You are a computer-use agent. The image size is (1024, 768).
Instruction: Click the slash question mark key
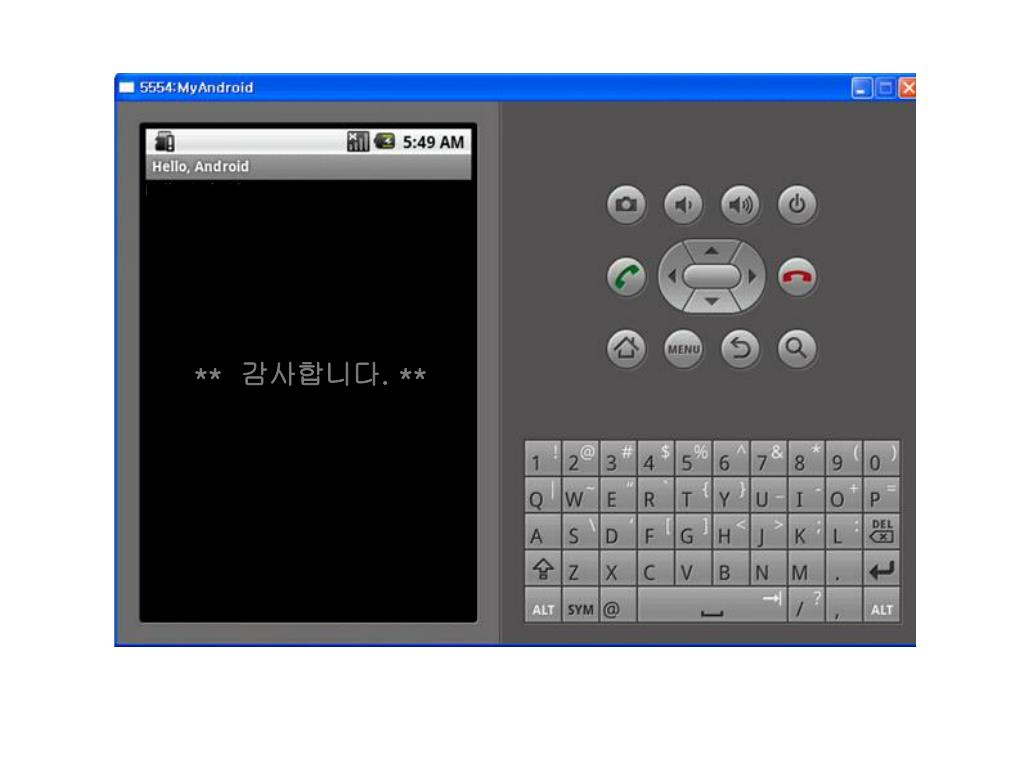(807, 605)
